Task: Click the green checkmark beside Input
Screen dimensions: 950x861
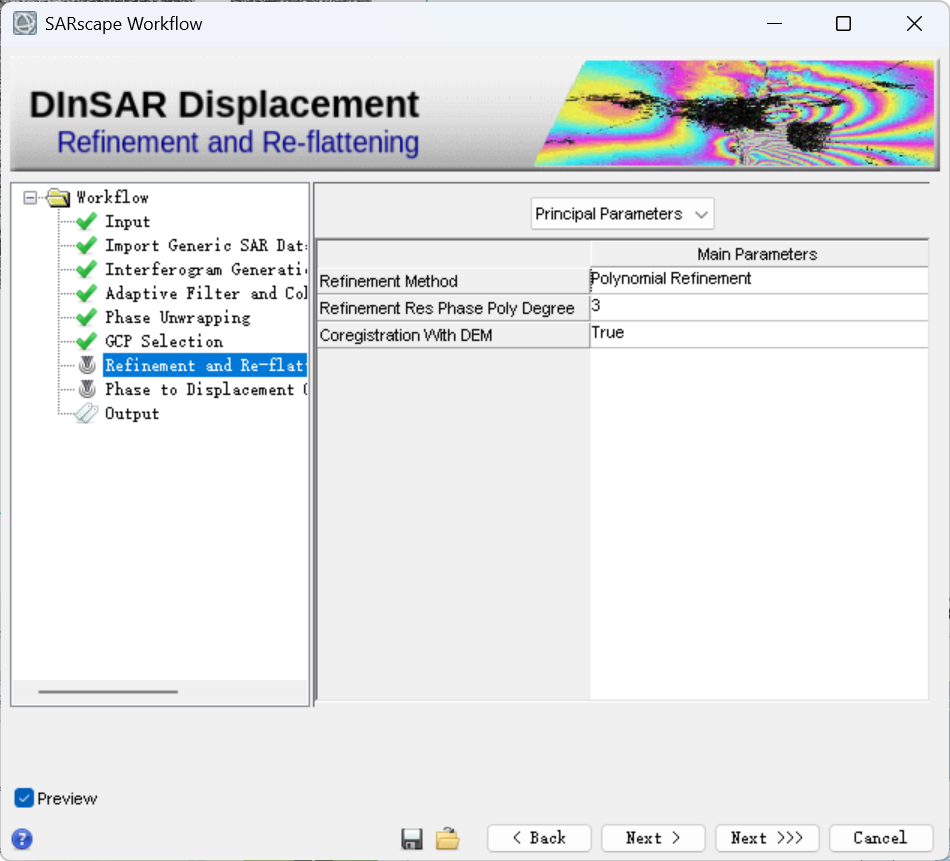Action: tap(87, 221)
